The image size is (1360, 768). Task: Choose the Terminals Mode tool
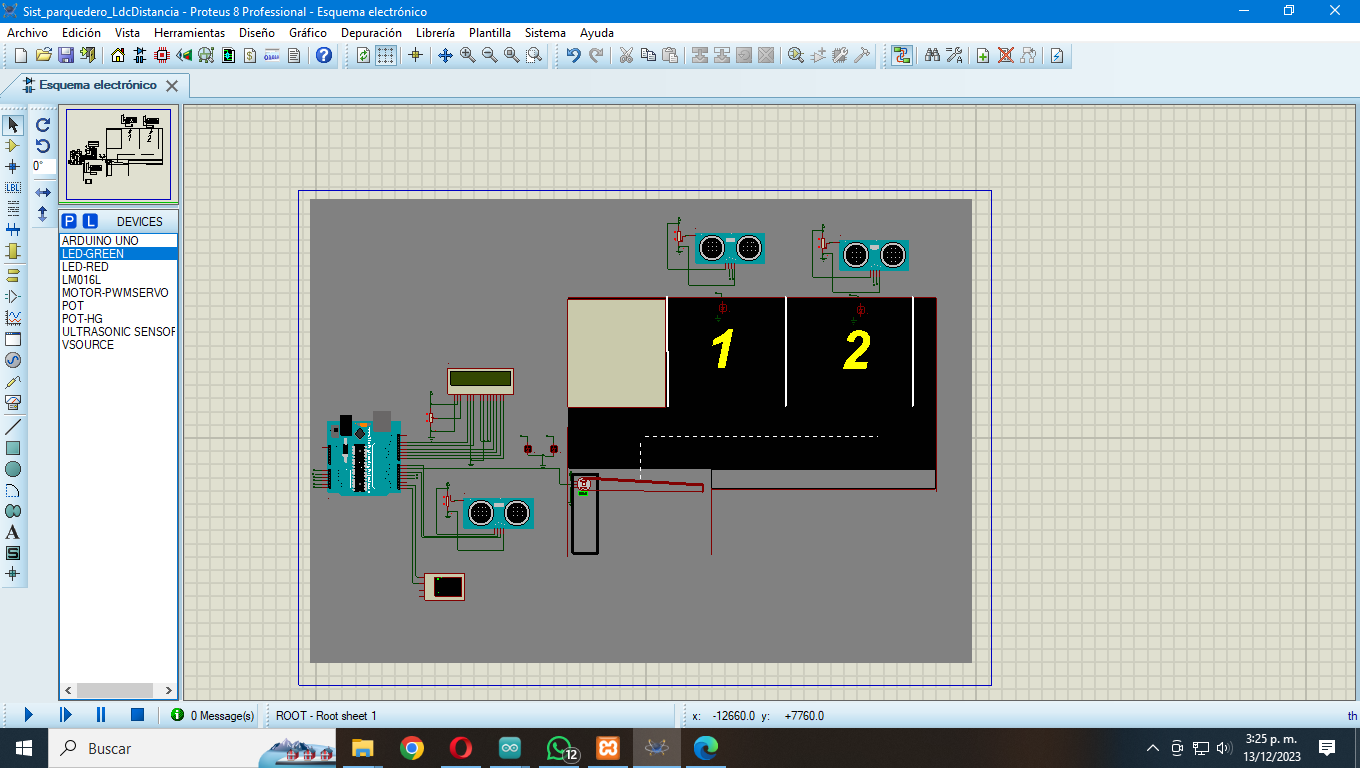point(13,275)
